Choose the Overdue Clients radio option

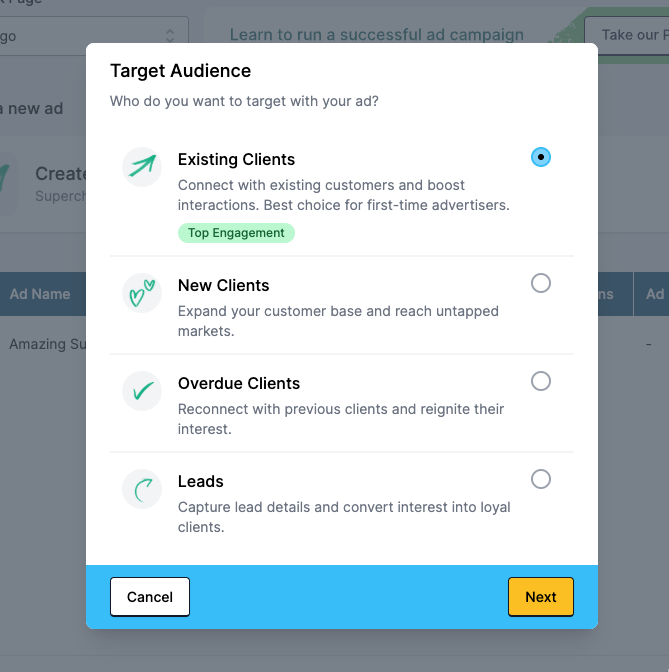tap(540, 381)
